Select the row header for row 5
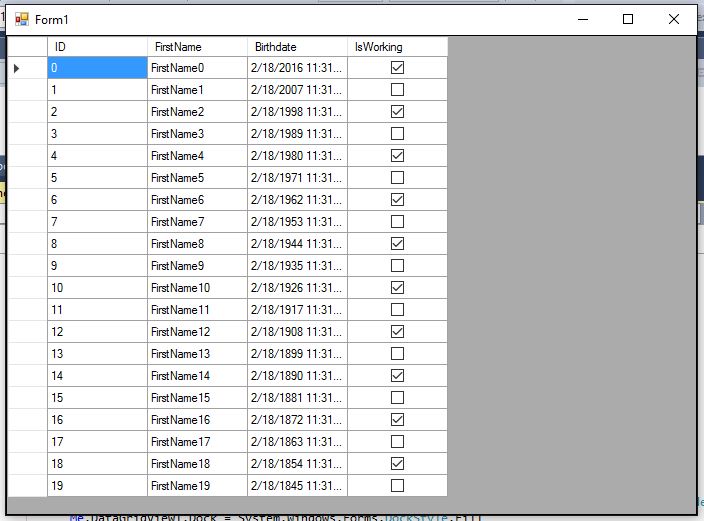The image size is (704, 521). 27,178
